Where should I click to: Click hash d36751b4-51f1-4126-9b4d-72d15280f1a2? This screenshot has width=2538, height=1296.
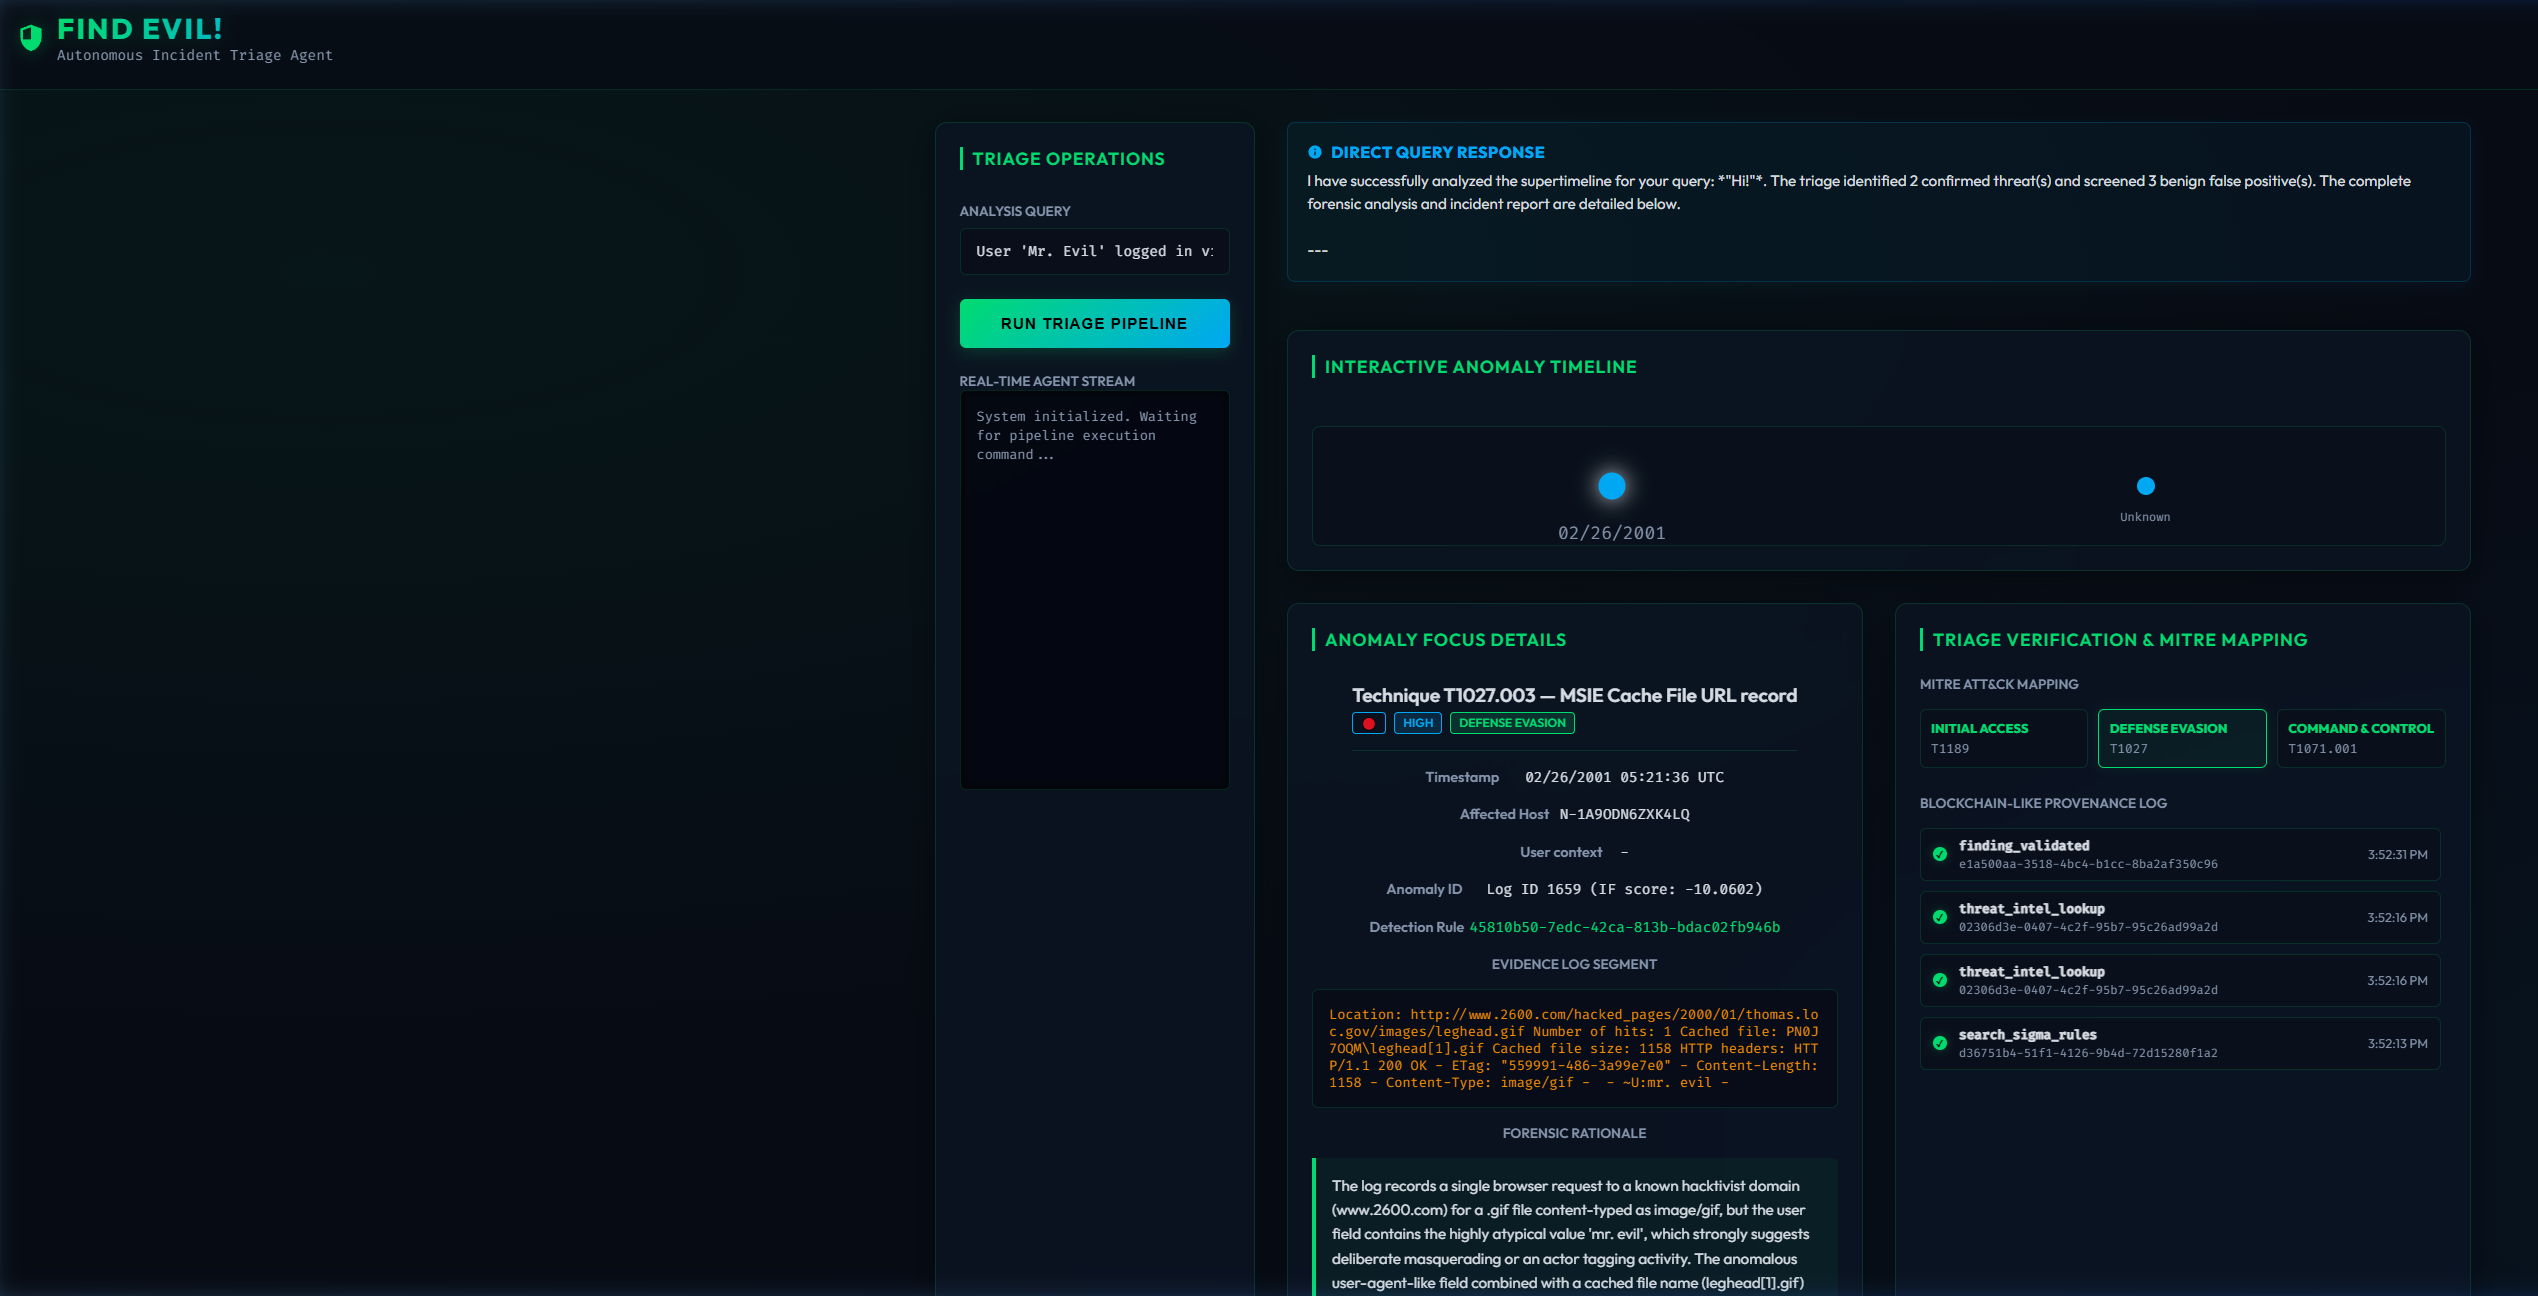point(2088,1053)
